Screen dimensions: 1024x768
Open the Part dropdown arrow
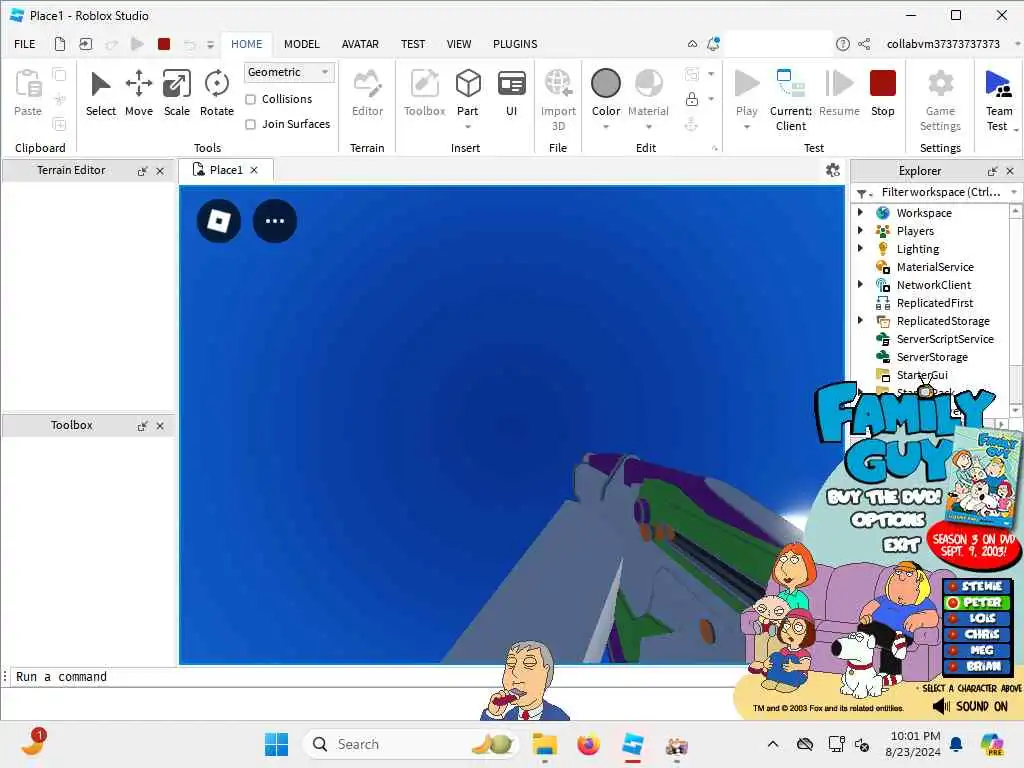tap(468, 127)
